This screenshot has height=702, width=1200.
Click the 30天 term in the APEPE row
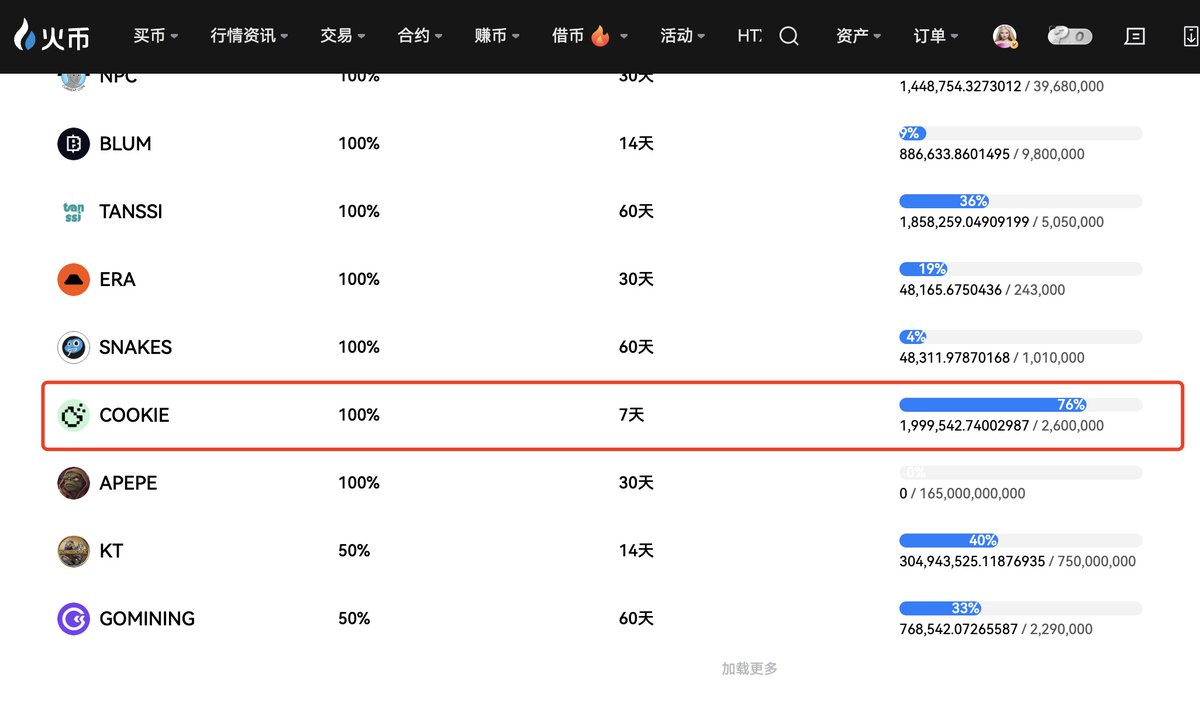tap(636, 483)
